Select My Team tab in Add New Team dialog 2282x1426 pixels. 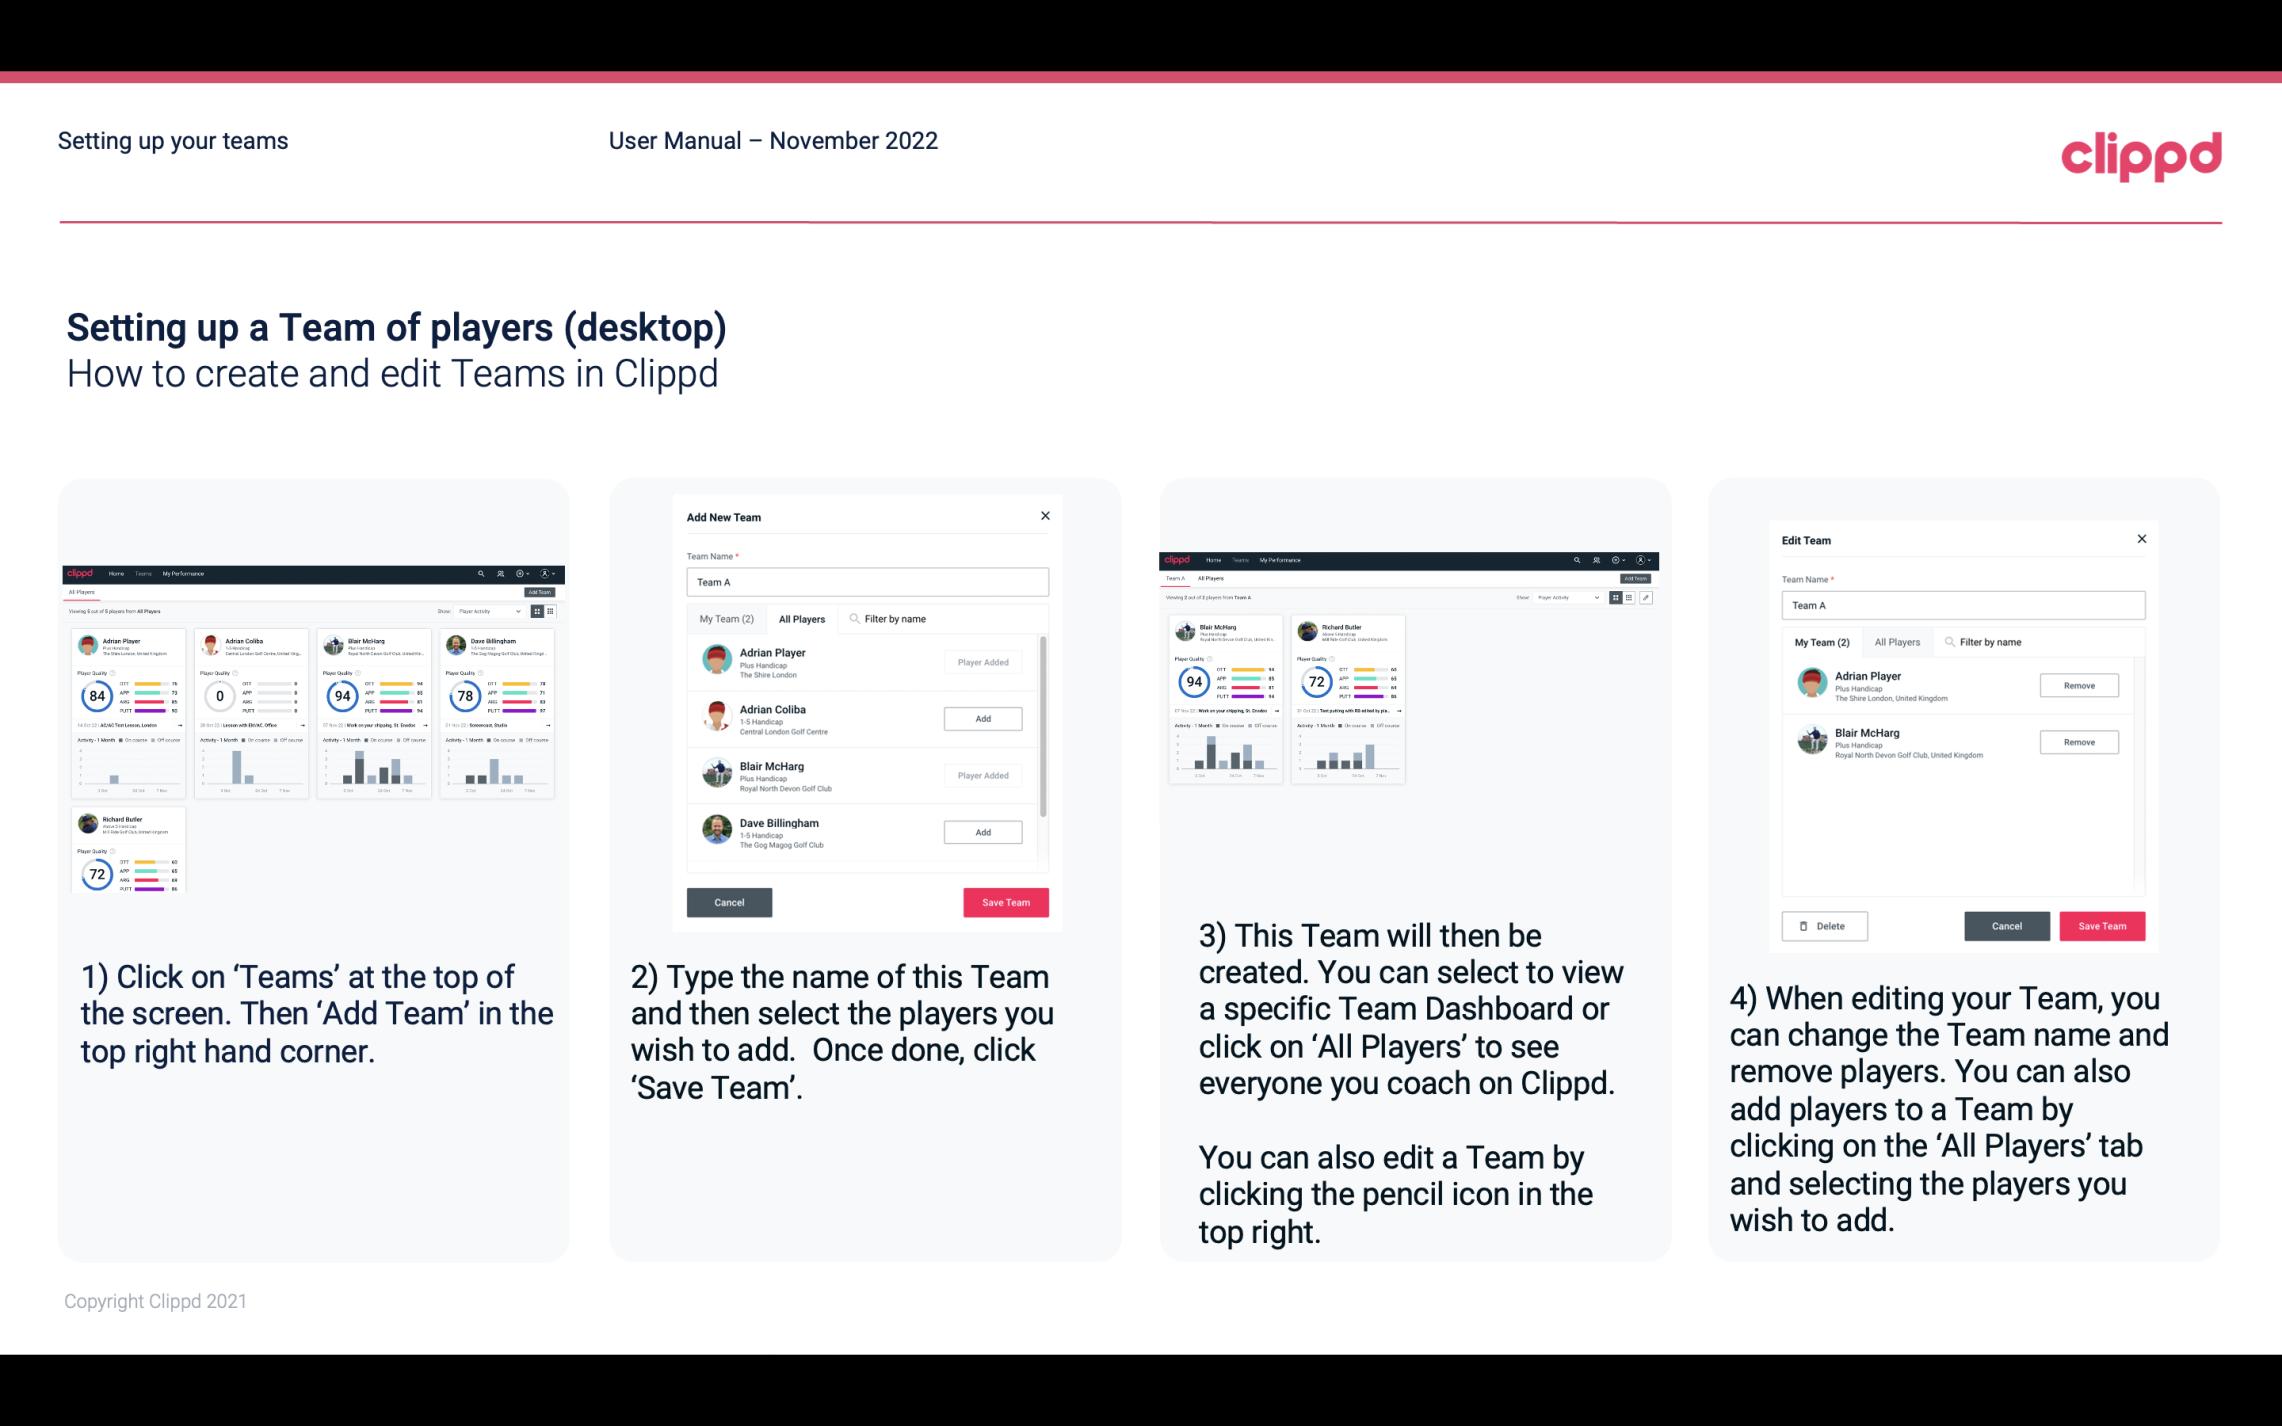pos(725,618)
